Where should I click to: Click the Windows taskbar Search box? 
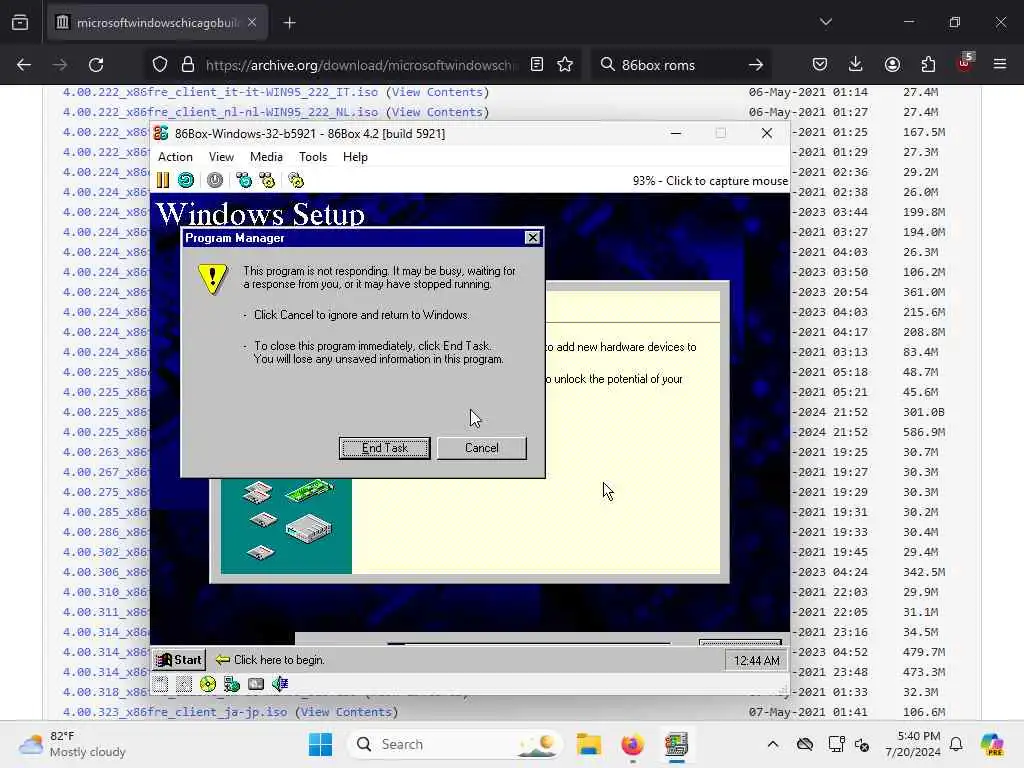(455, 744)
